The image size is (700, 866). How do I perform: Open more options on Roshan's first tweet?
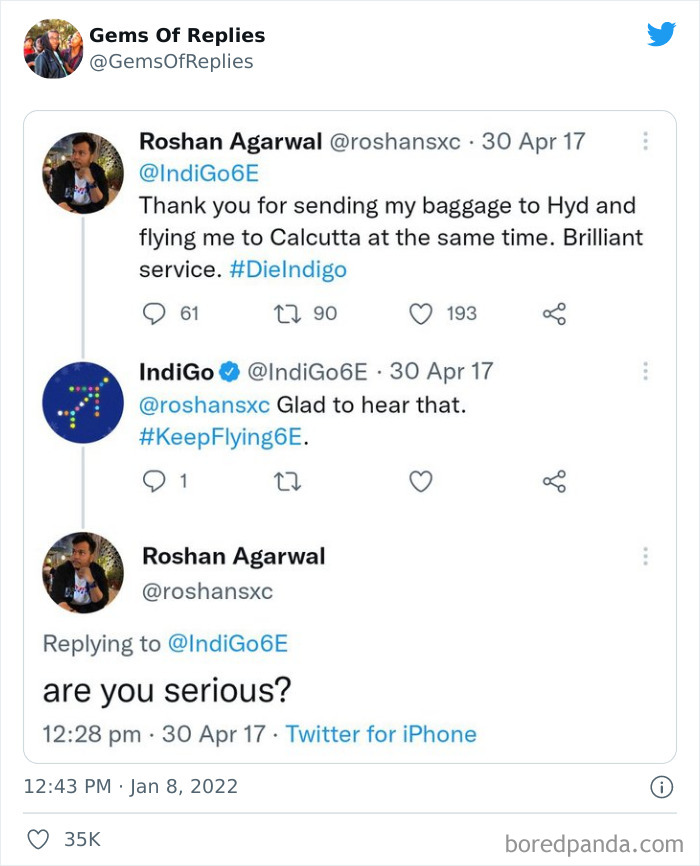(x=646, y=141)
